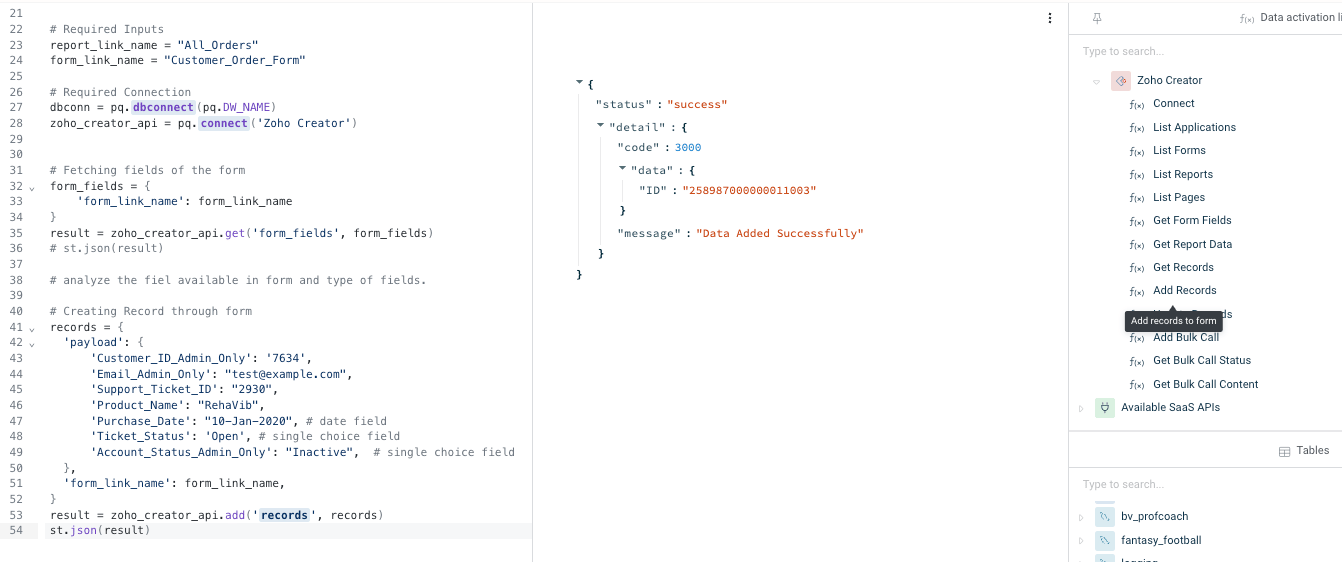Select the List Applications function

click(x=1194, y=128)
